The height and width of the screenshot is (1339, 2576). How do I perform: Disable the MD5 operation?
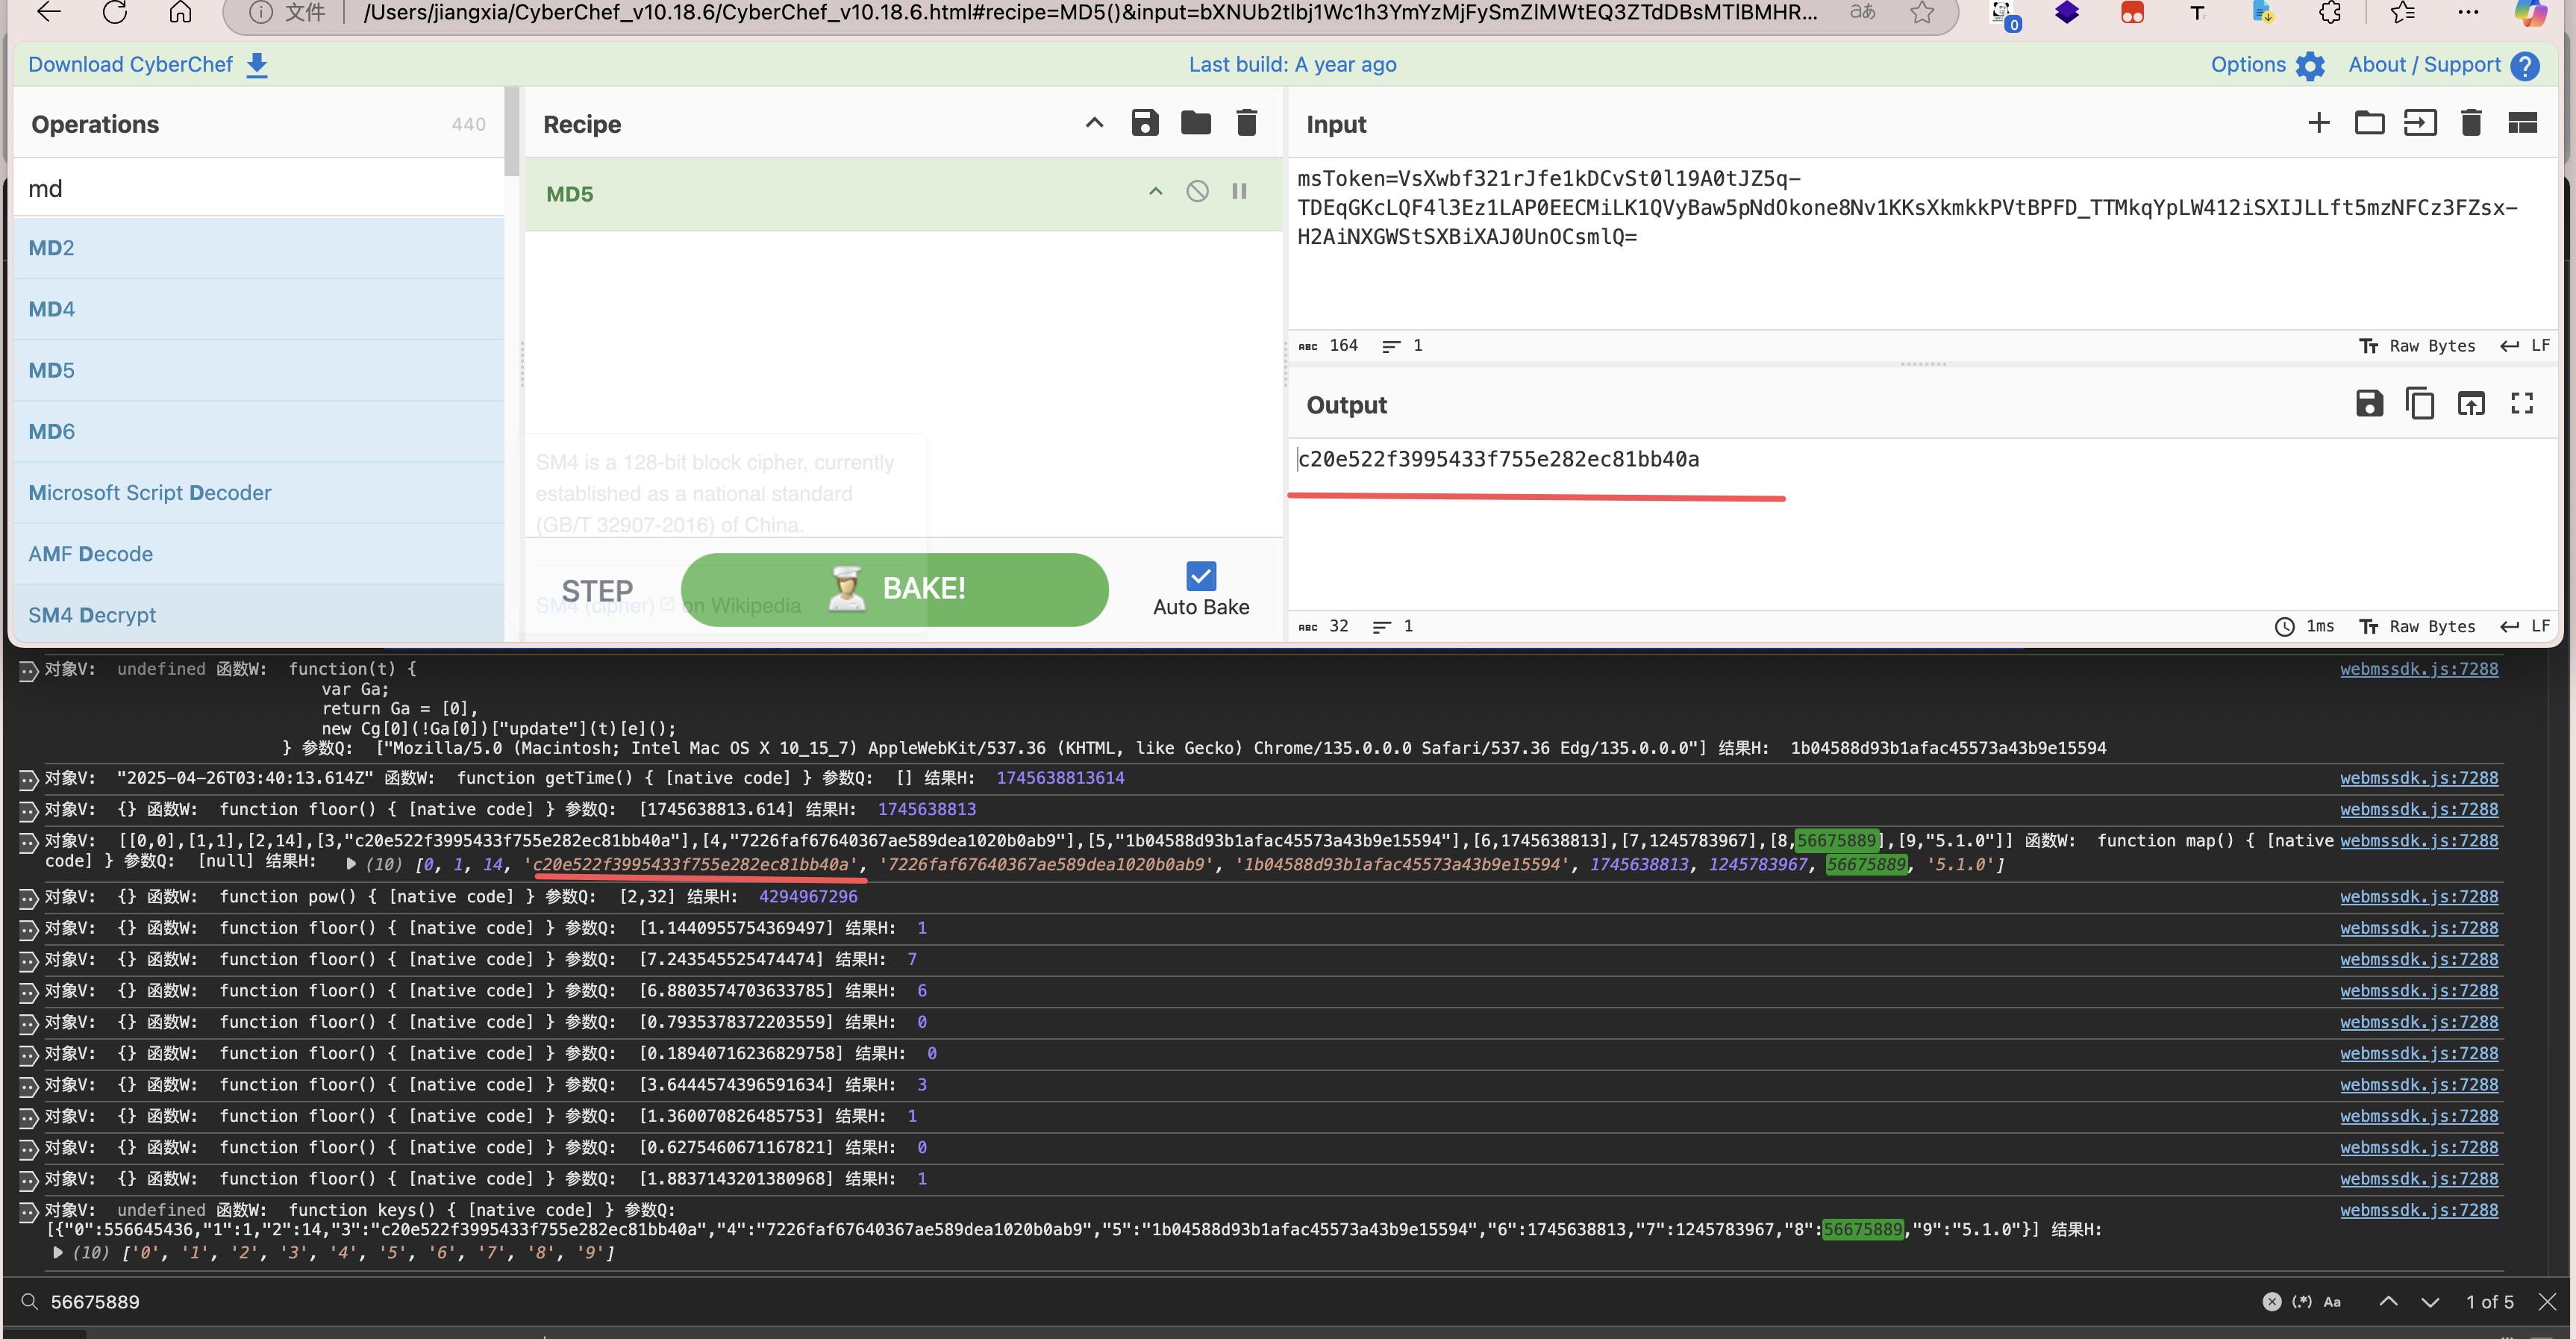(x=1197, y=191)
